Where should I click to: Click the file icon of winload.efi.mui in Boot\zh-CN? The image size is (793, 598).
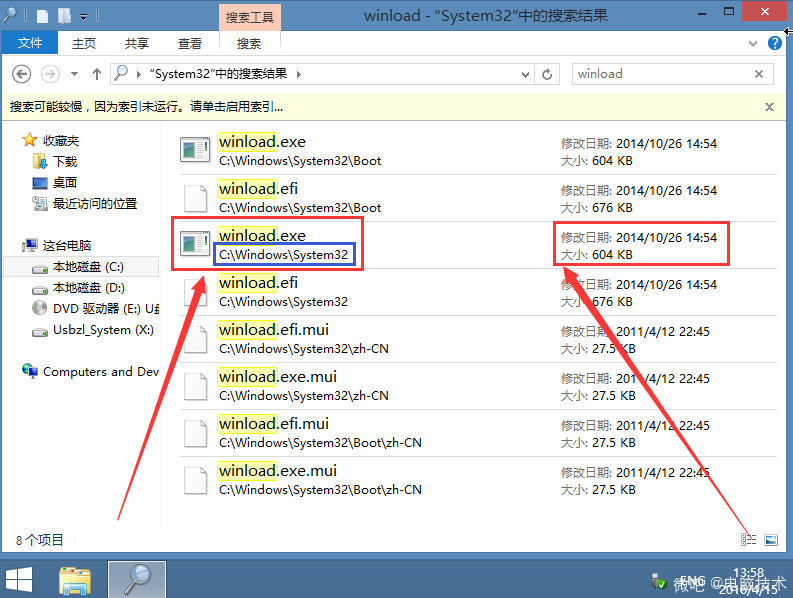click(195, 433)
